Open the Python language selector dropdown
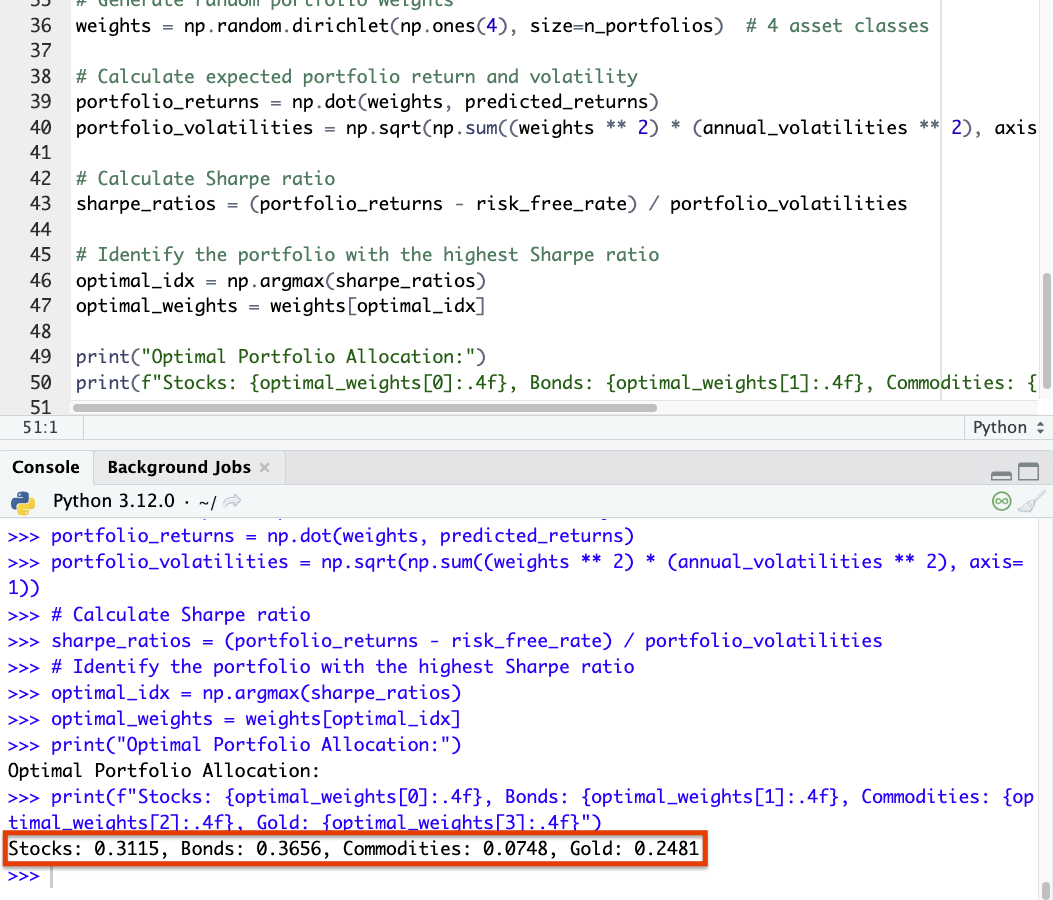1053x900 pixels. coord(1008,427)
